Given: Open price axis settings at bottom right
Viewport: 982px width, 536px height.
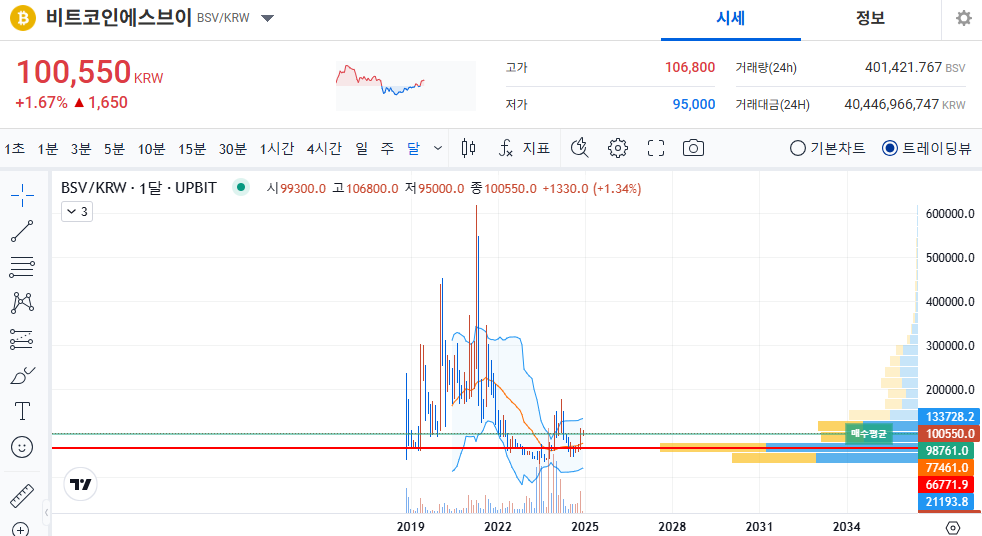Looking at the screenshot, I should [953, 527].
